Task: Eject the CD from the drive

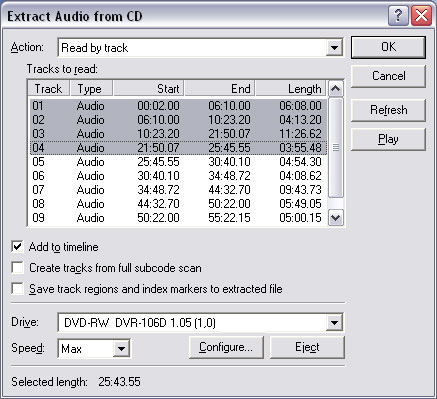Action: pyautogui.click(x=307, y=347)
